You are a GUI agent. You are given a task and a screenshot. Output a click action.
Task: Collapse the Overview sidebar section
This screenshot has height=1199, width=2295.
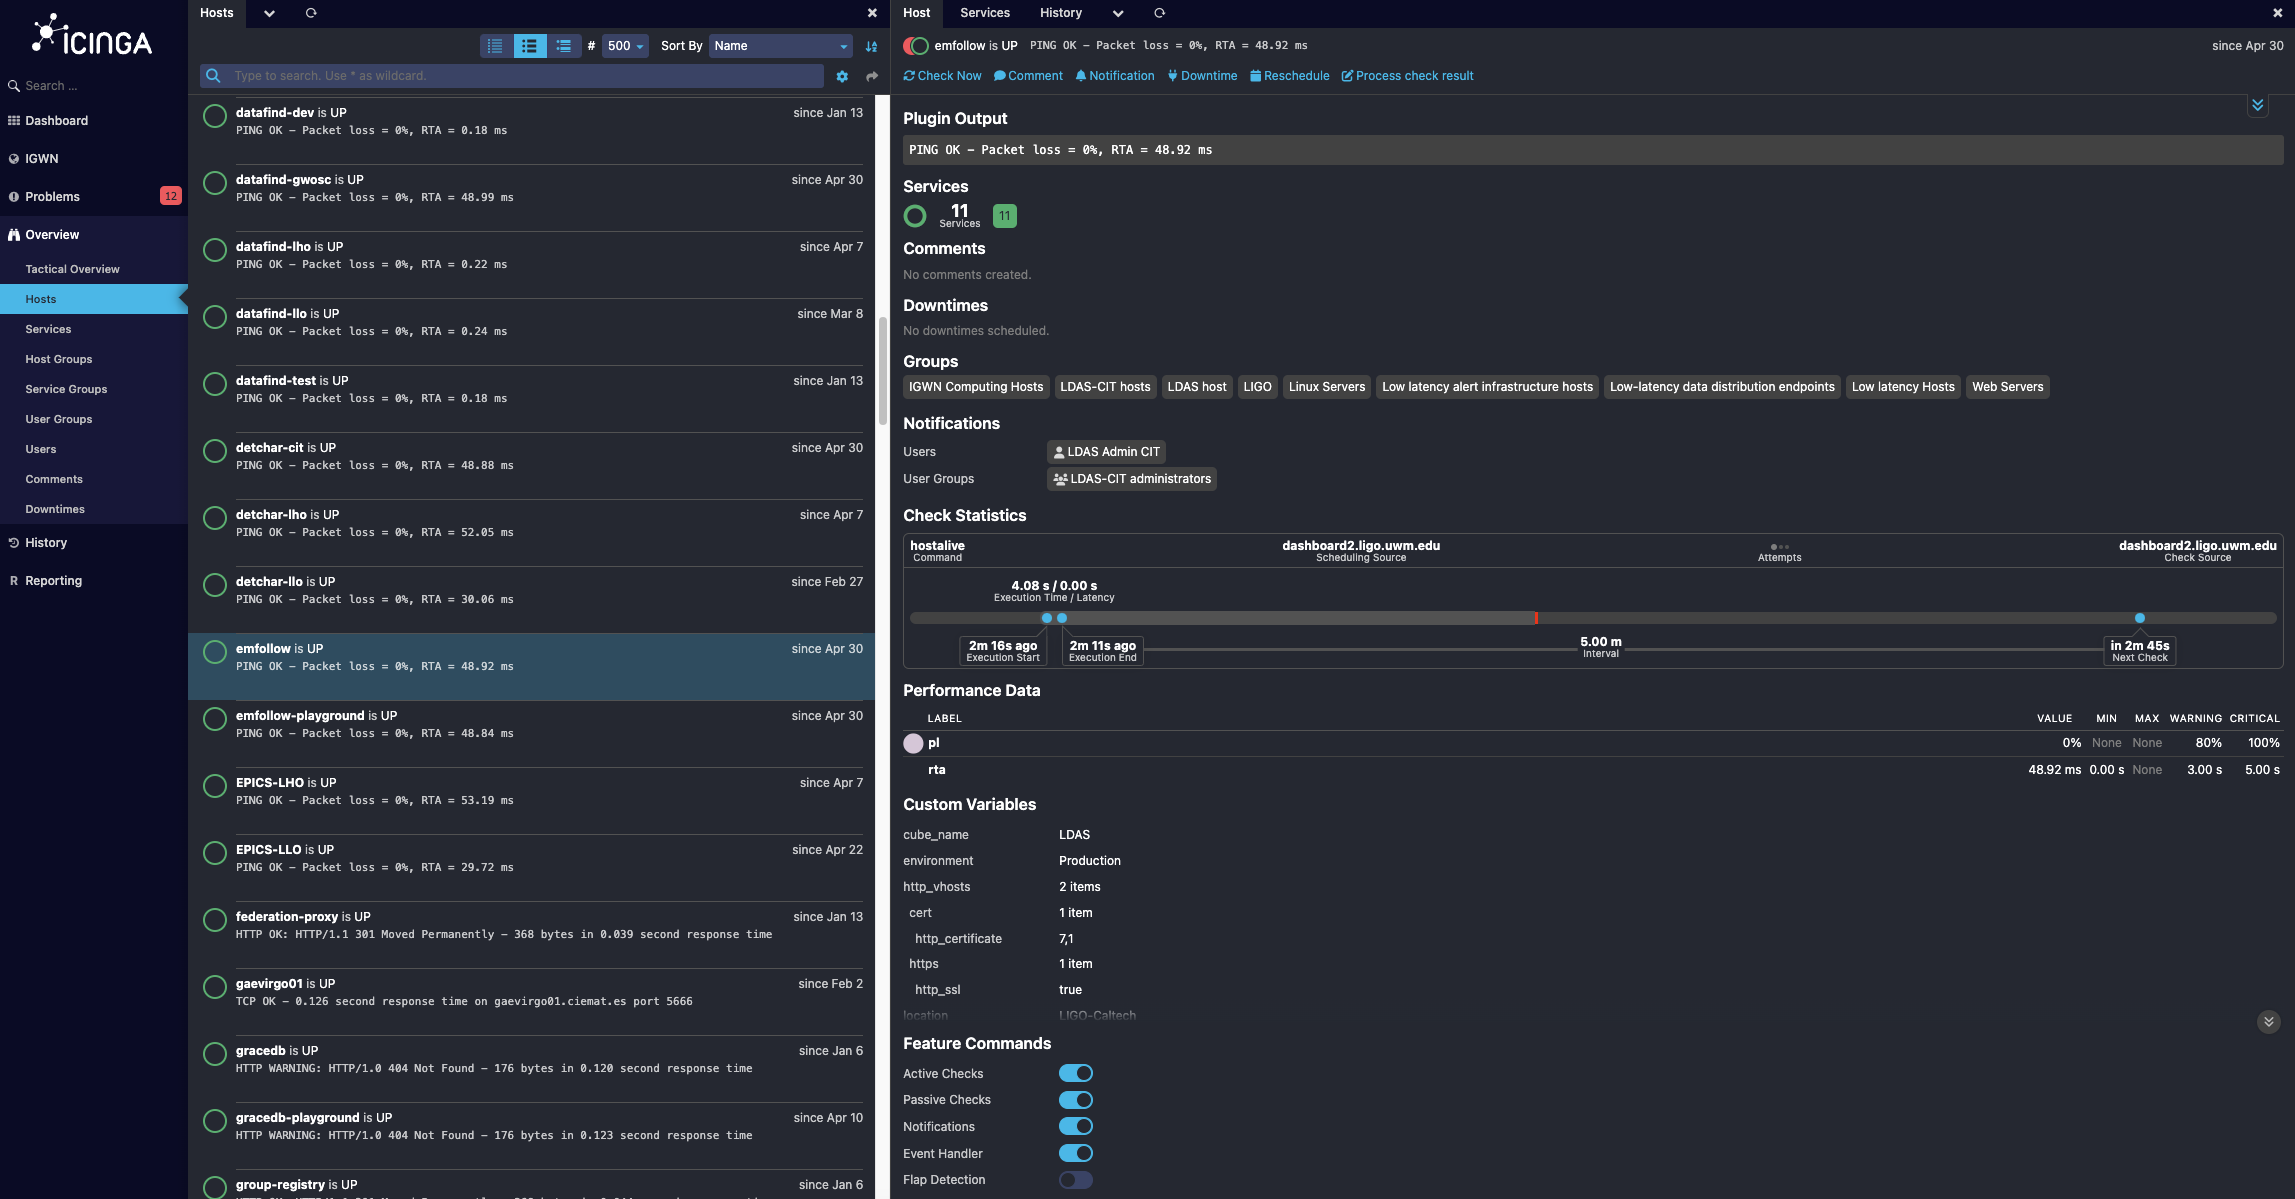click(x=52, y=235)
